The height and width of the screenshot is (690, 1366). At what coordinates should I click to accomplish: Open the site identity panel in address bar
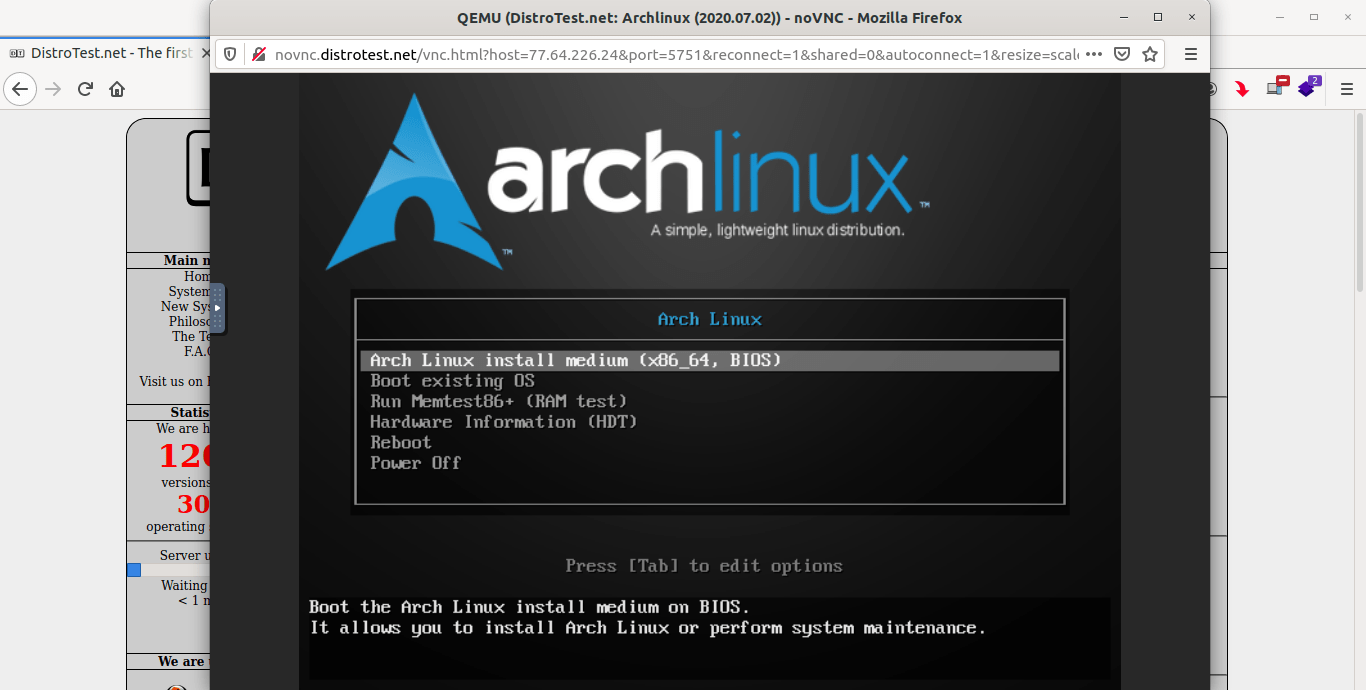(x=259, y=54)
